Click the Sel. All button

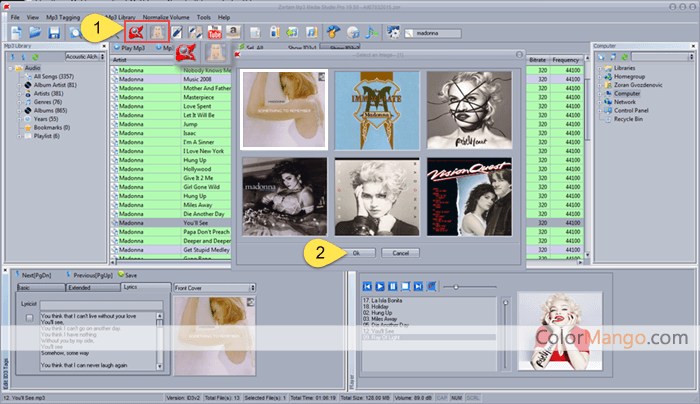[253, 48]
